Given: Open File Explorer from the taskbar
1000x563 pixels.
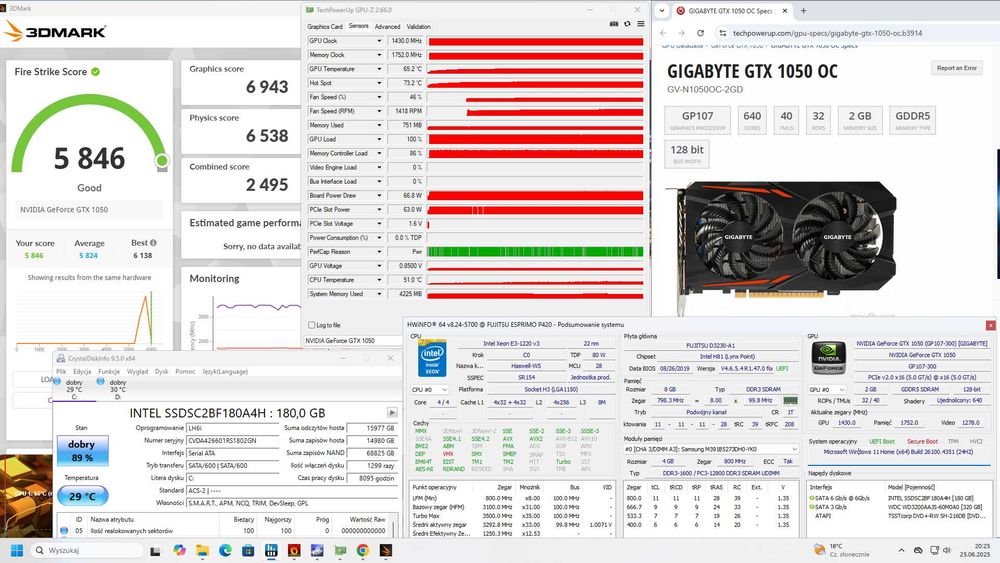Looking at the screenshot, I should pos(202,550).
